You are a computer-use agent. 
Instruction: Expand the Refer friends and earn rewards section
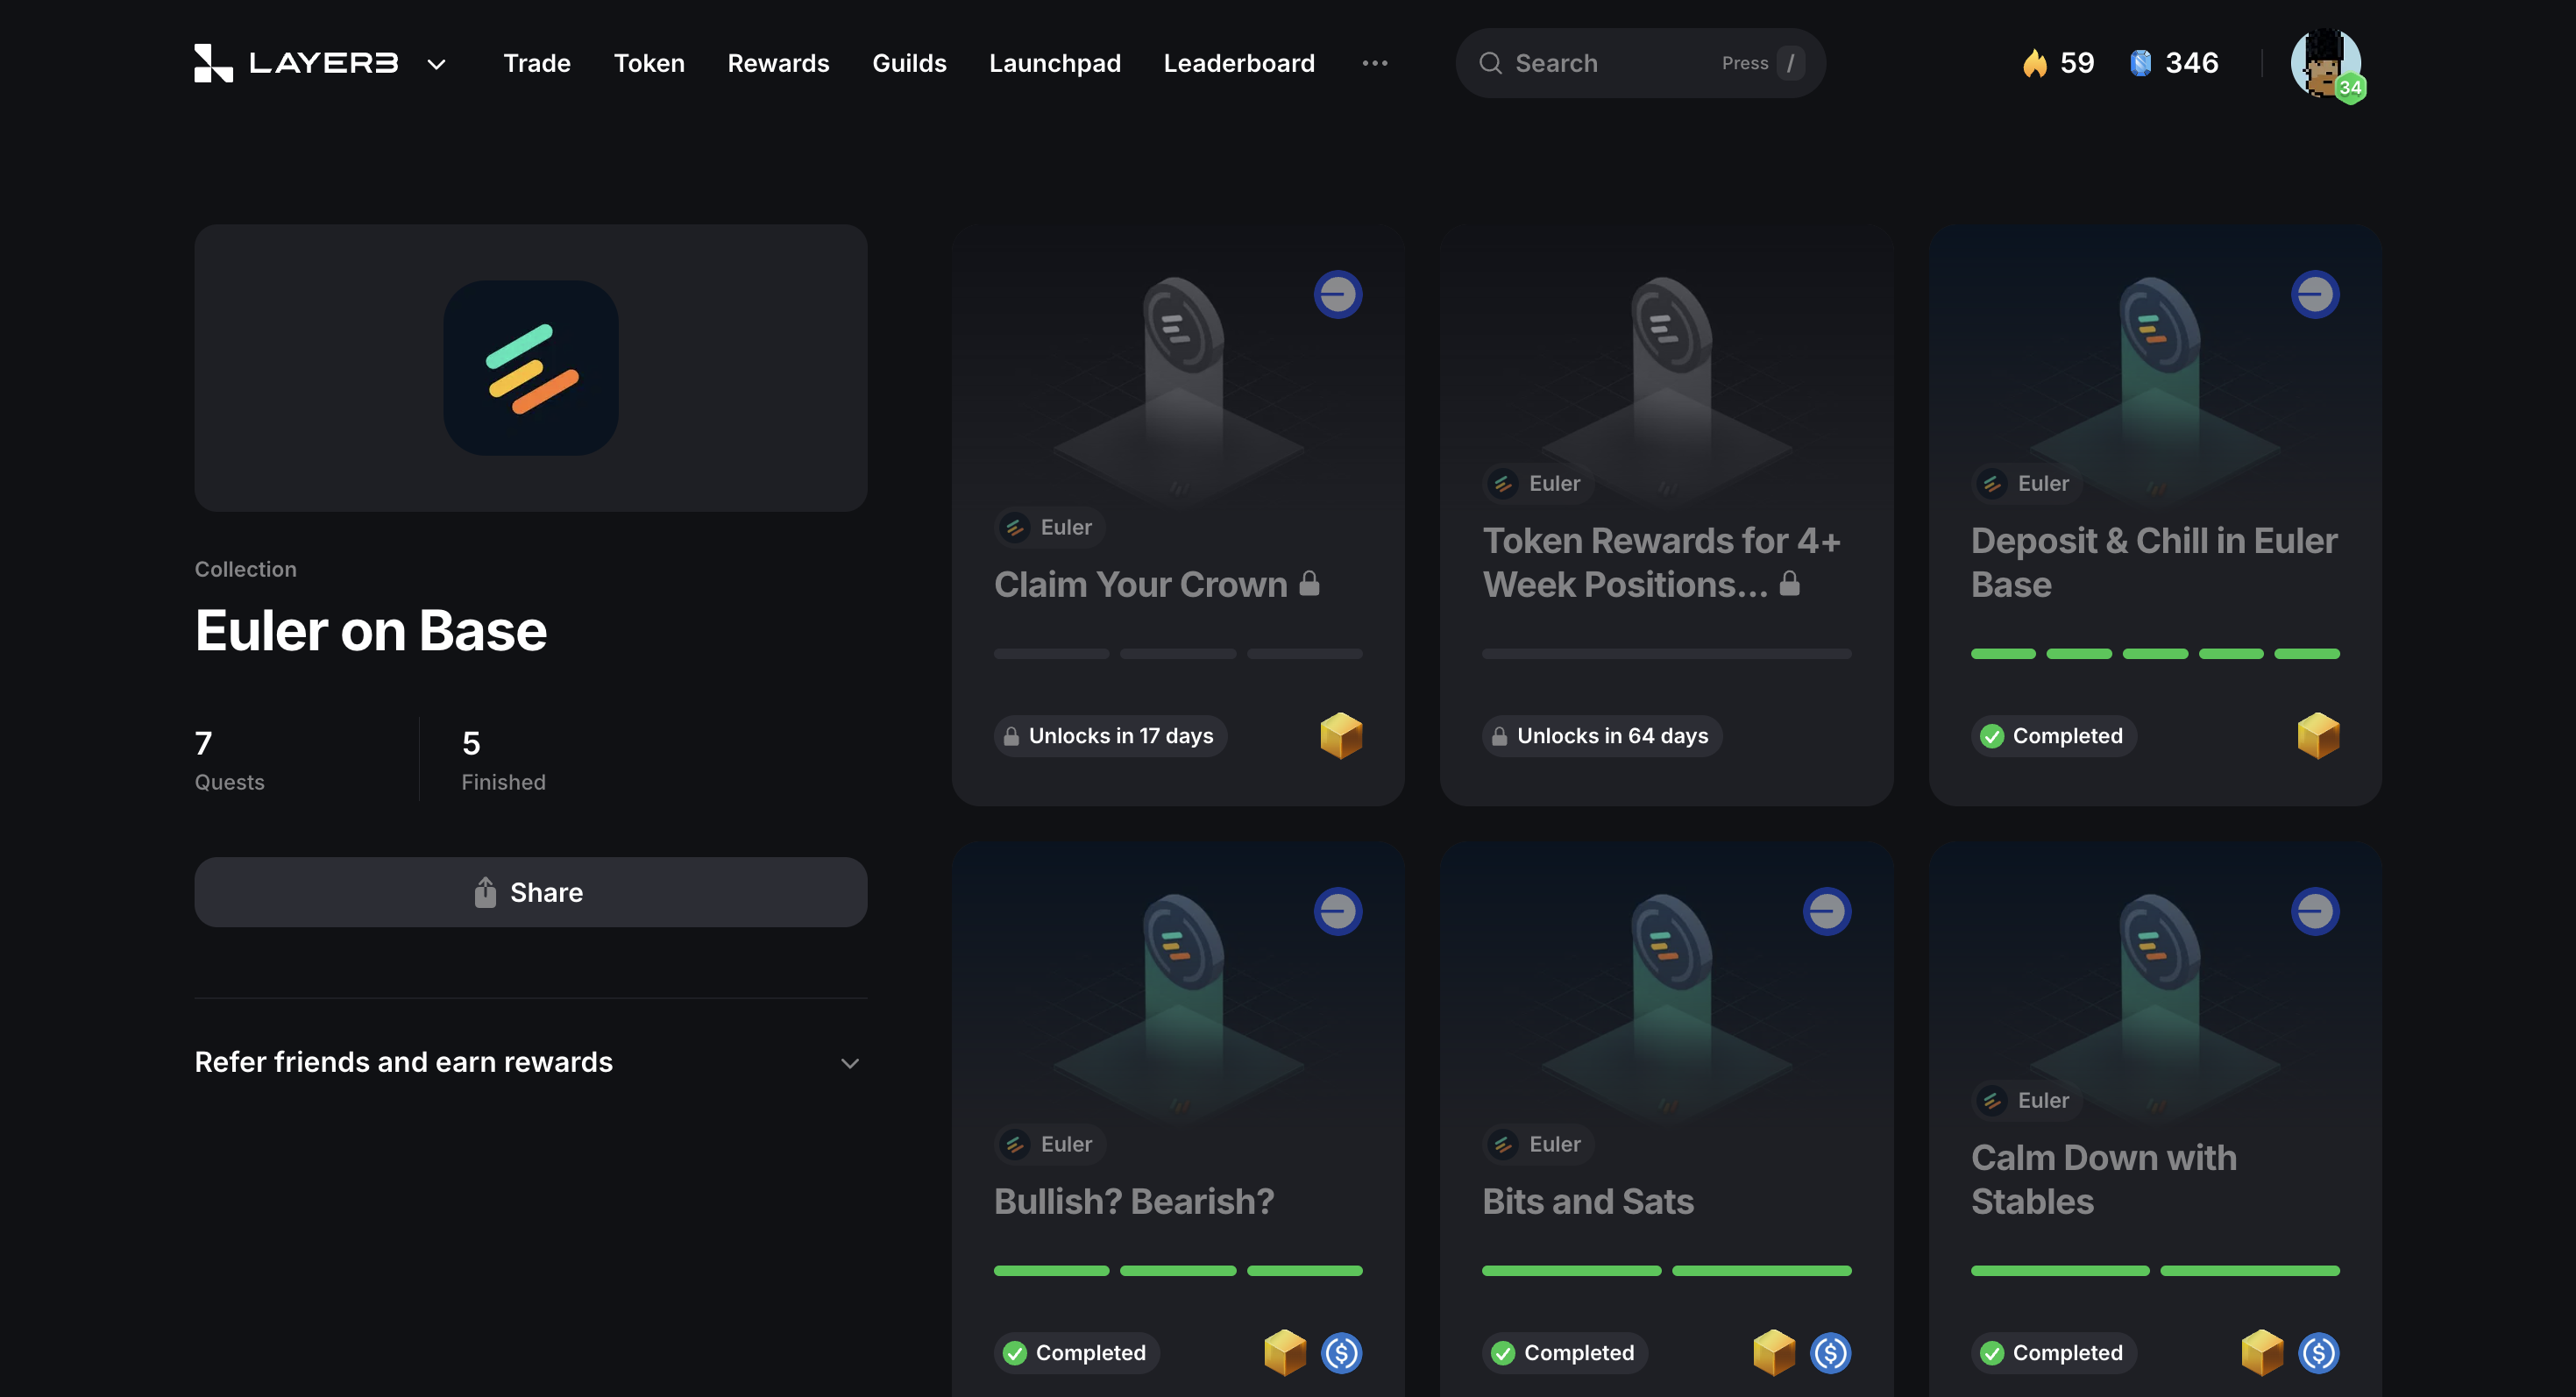click(531, 1062)
